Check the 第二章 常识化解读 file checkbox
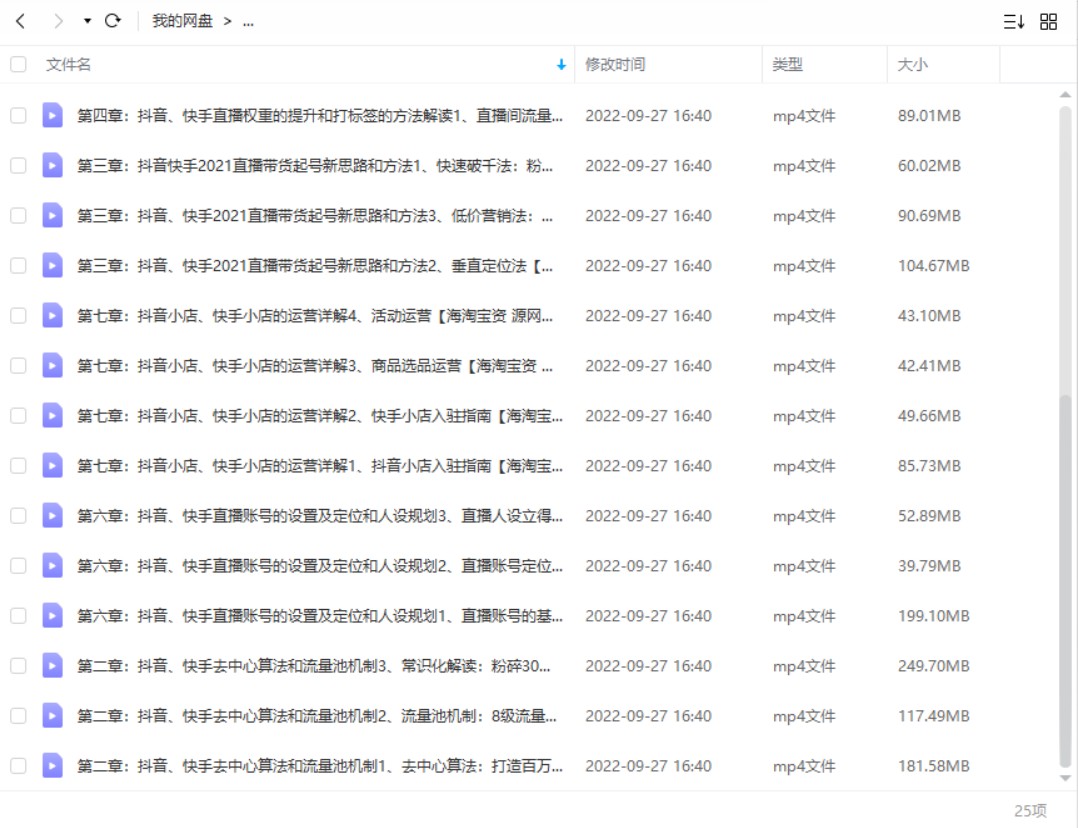 pos(19,666)
